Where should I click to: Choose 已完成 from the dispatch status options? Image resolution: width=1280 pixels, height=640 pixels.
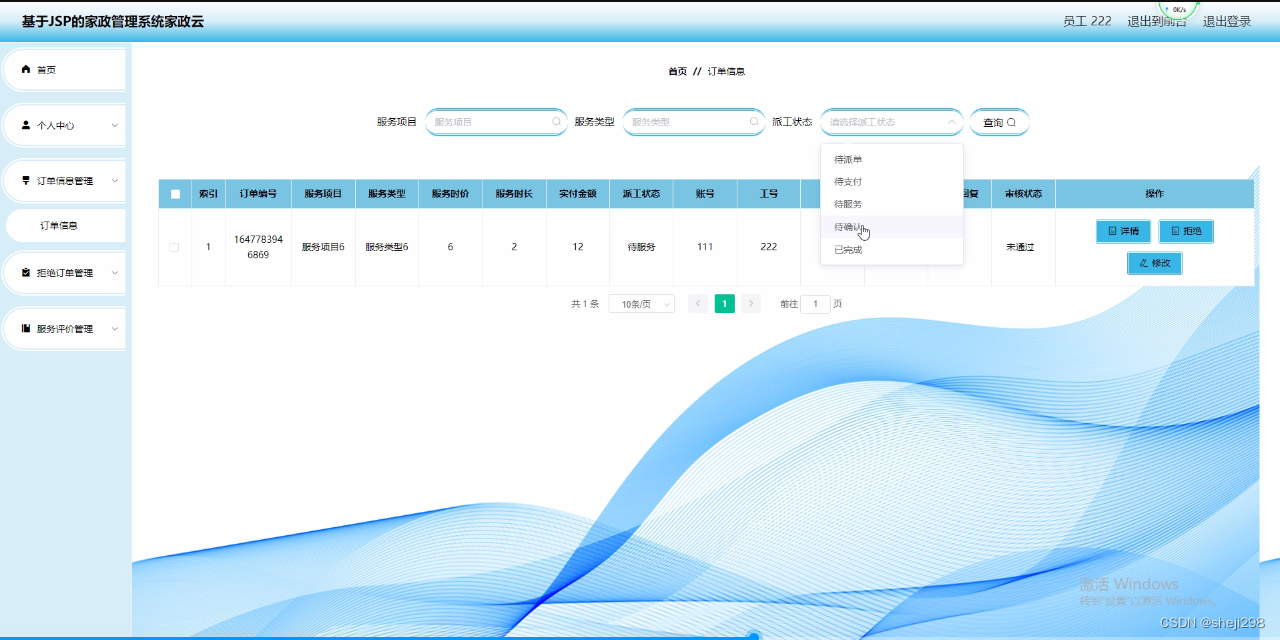coord(847,249)
